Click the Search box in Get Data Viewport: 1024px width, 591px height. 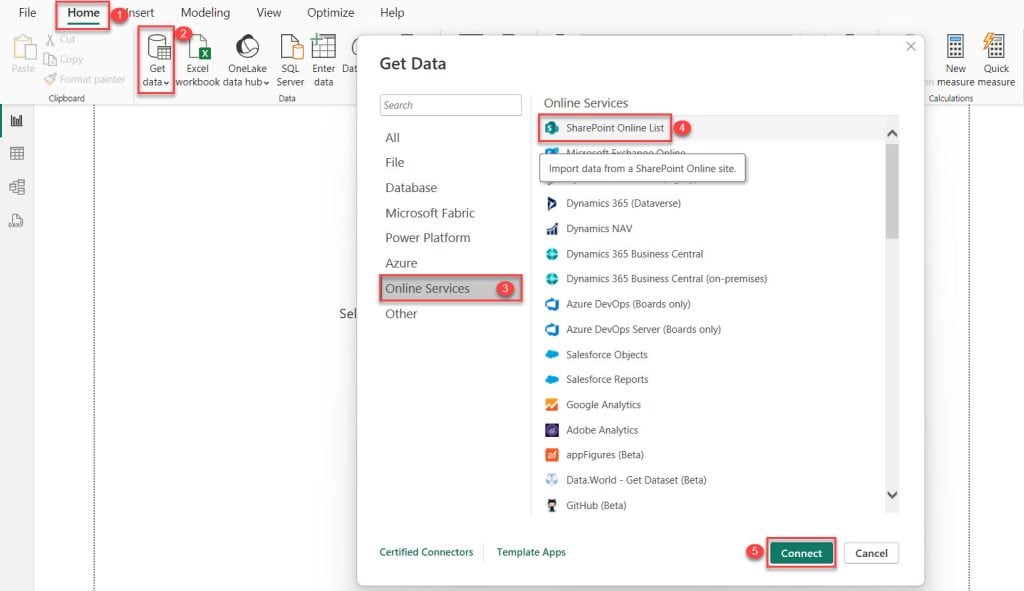451,105
